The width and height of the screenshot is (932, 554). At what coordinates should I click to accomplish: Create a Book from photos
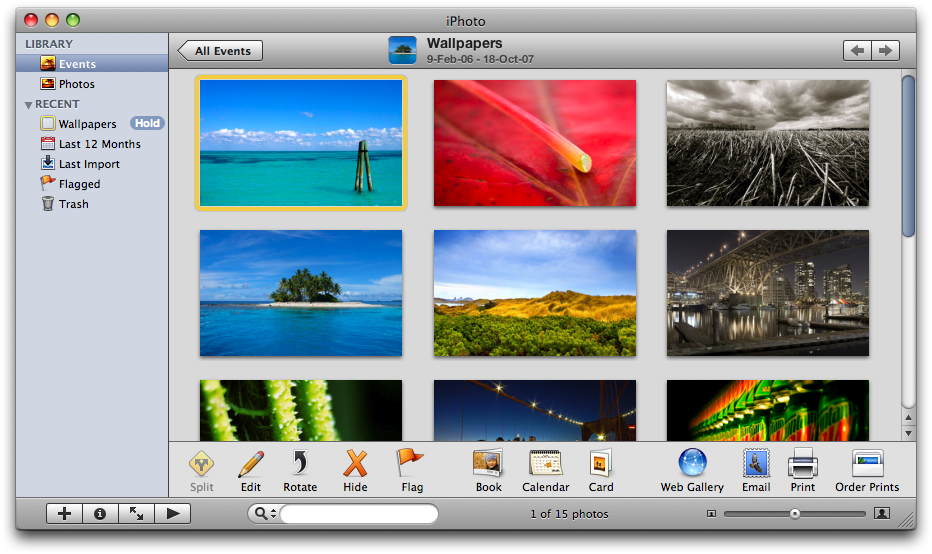point(488,464)
